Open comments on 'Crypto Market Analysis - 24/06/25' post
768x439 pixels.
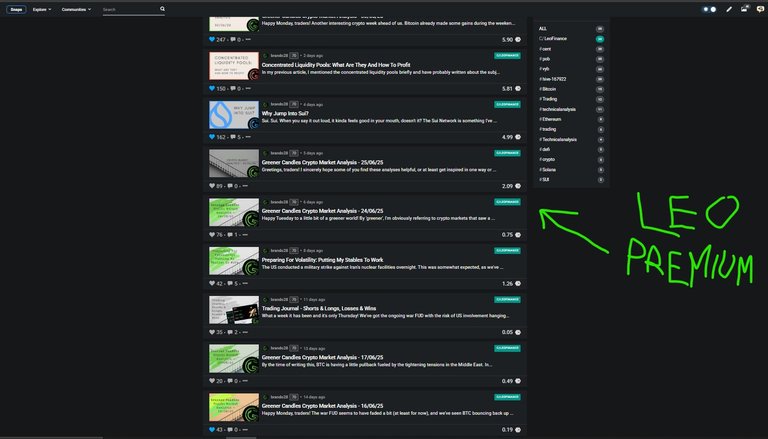click(230, 235)
